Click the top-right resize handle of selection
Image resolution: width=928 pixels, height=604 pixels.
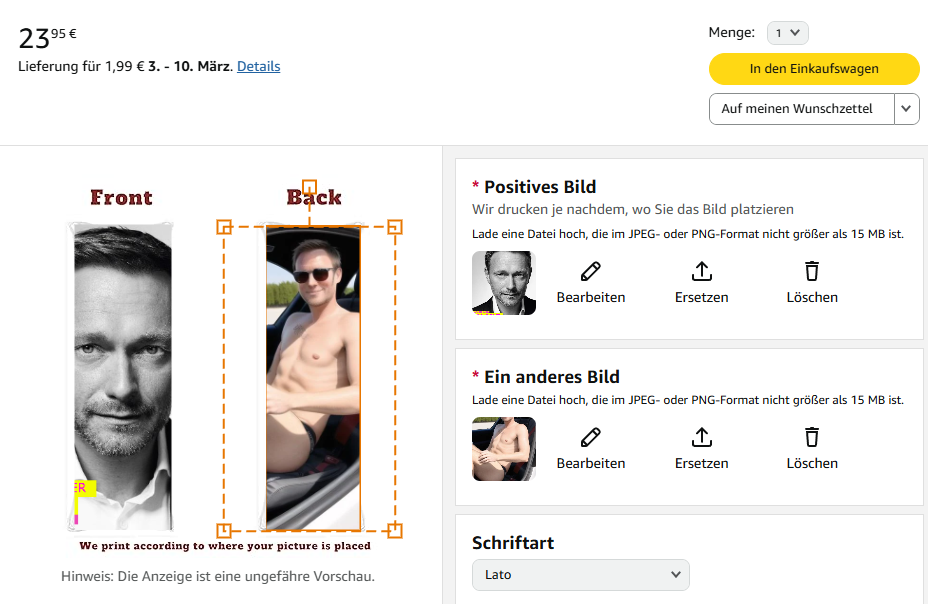coord(395,227)
